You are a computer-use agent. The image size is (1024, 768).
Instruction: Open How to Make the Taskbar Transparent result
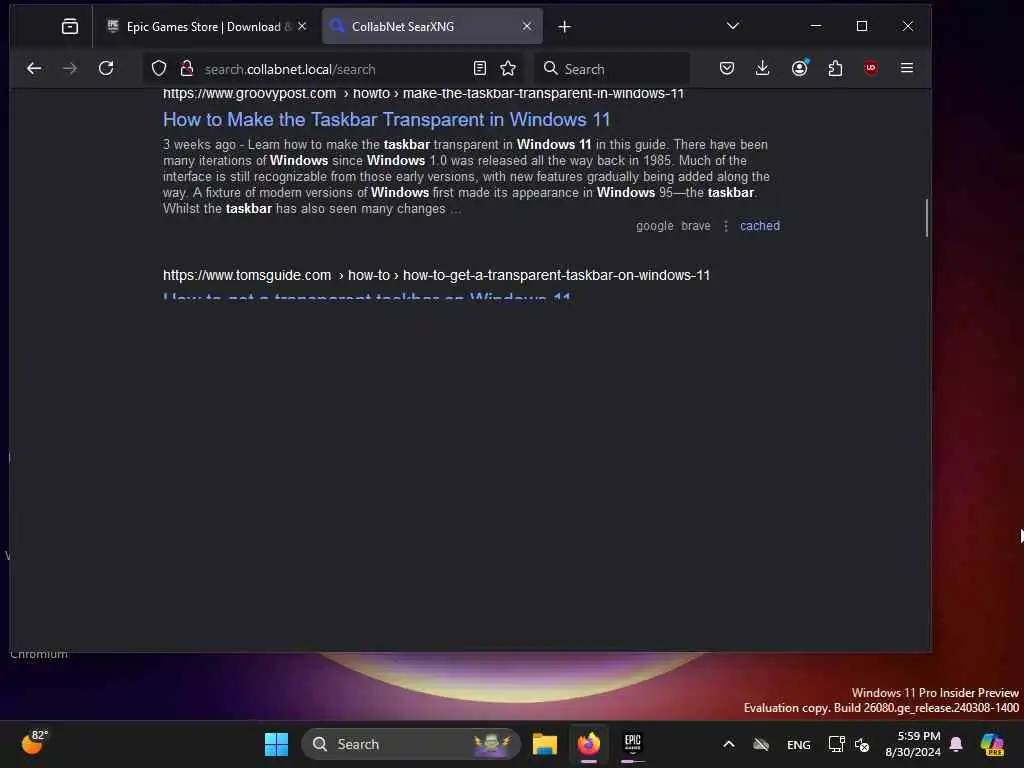point(387,120)
